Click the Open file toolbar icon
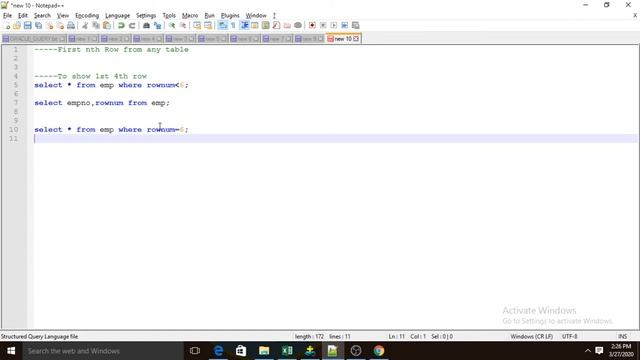This screenshot has width=640, height=360. [x=17, y=25]
